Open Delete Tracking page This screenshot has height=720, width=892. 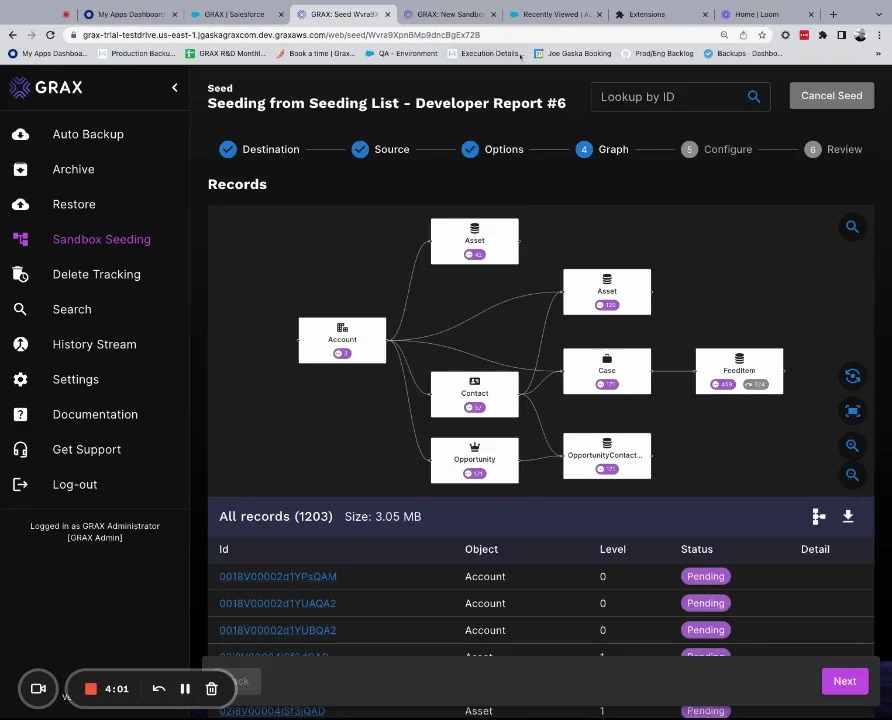tap(96, 275)
